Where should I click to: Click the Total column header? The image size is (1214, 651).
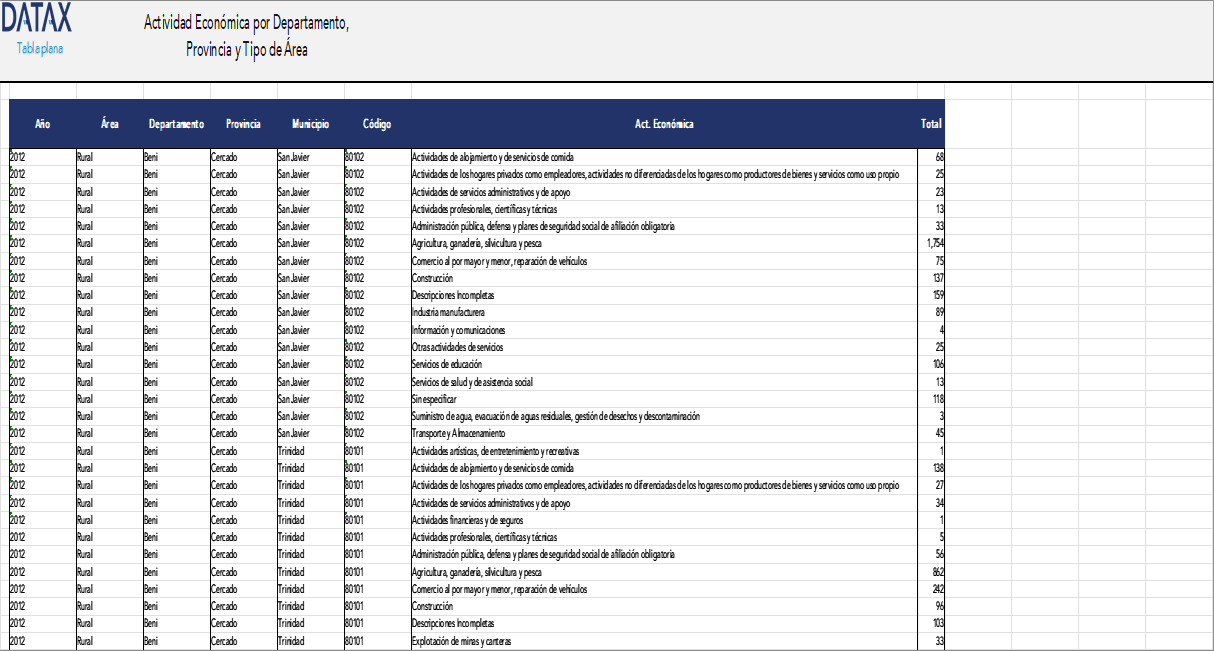tap(930, 124)
